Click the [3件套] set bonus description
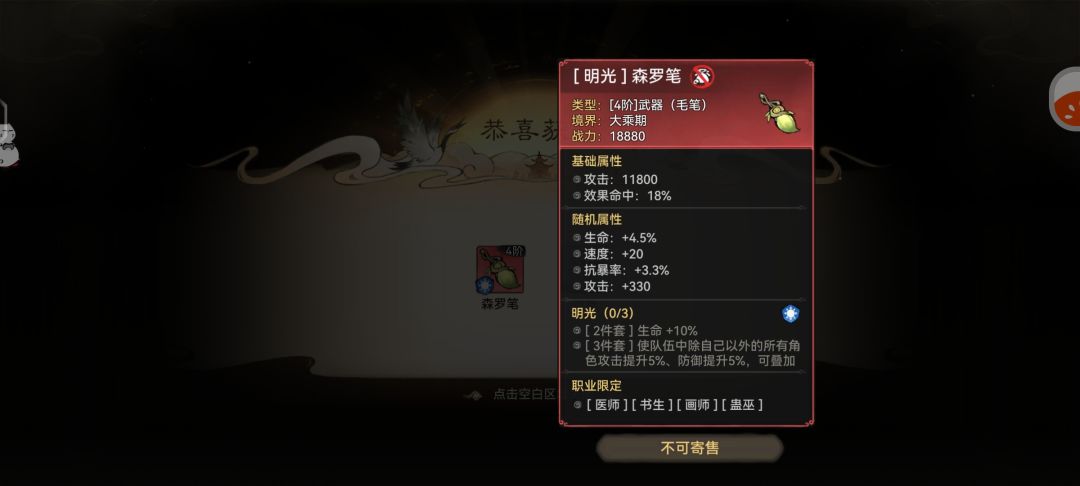The height and width of the screenshot is (486, 1080). point(692,353)
